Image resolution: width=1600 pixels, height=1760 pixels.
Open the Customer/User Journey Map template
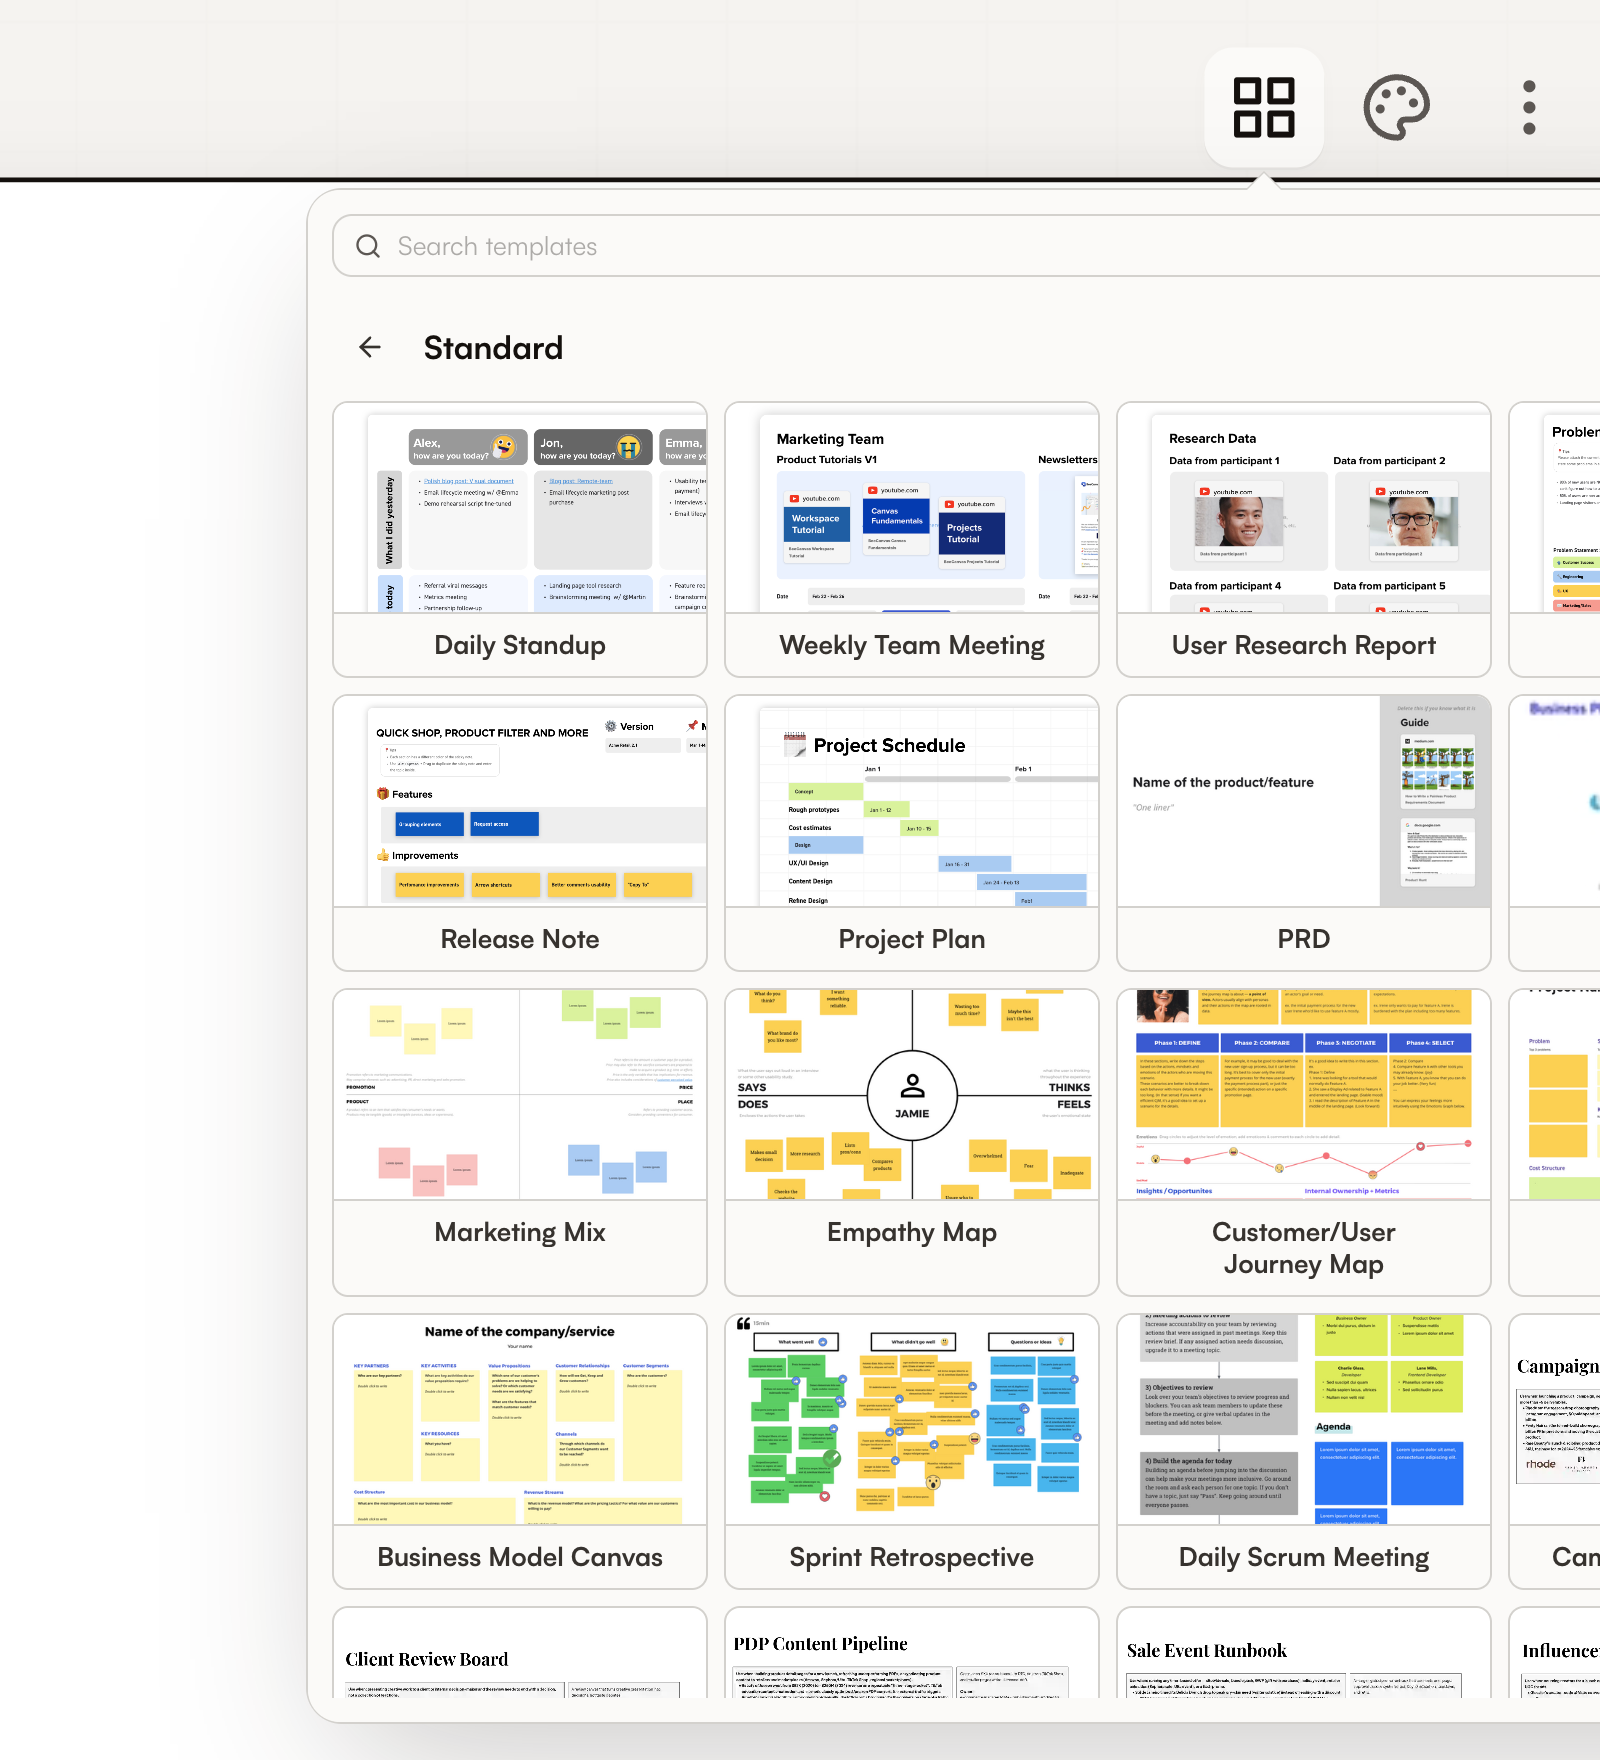pyautogui.click(x=1304, y=1142)
